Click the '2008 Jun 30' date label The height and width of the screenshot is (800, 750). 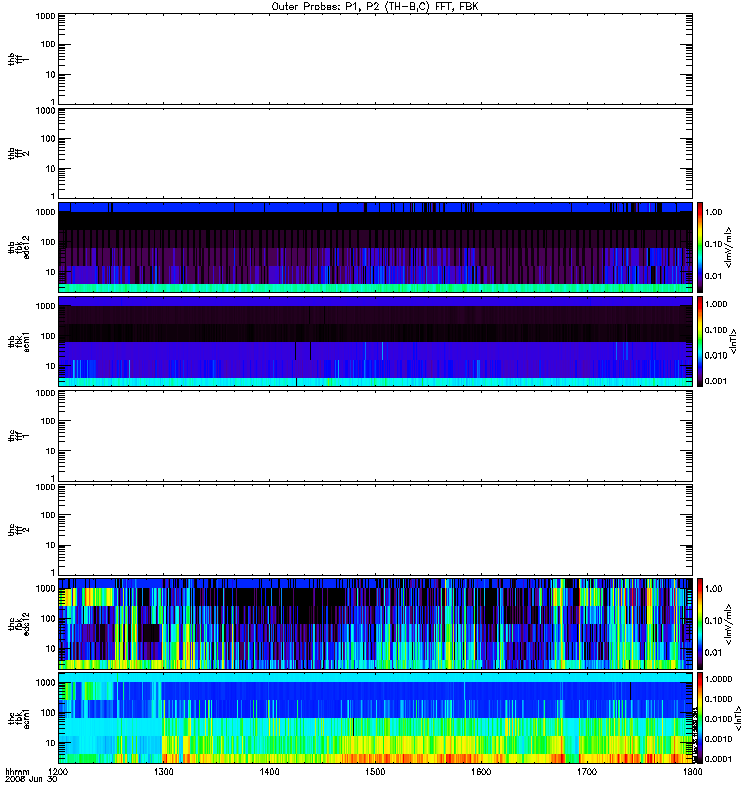point(31,779)
